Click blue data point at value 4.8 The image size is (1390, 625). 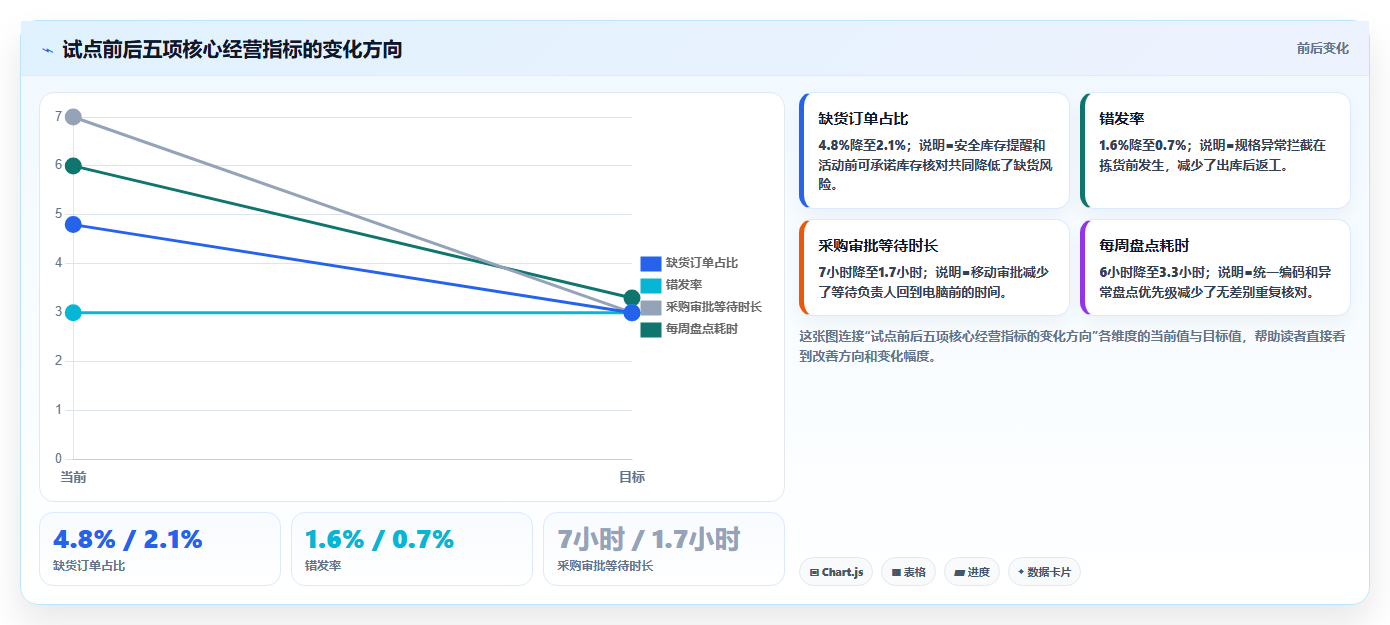tap(73, 224)
